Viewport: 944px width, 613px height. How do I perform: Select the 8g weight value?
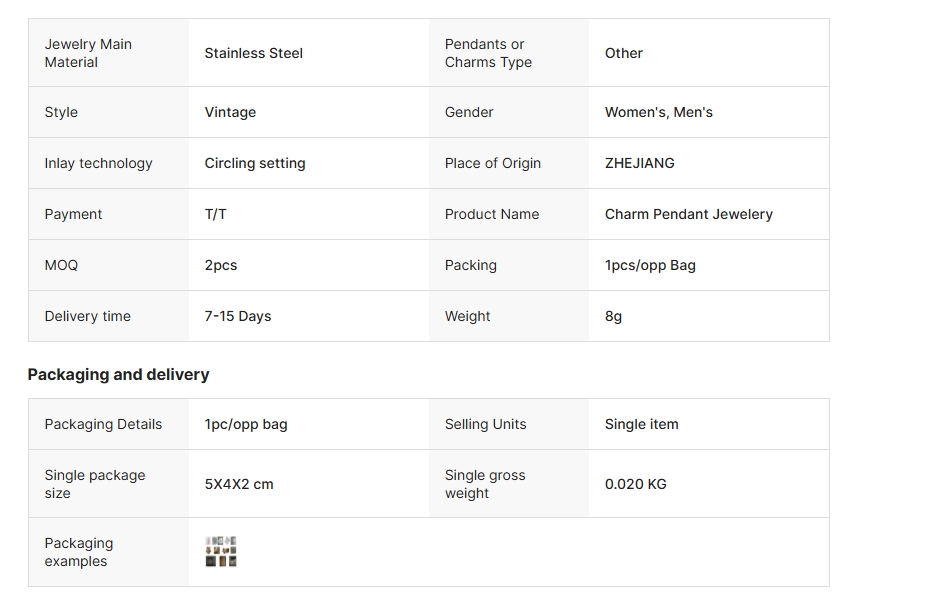pyautogui.click(x=613, y=317)
